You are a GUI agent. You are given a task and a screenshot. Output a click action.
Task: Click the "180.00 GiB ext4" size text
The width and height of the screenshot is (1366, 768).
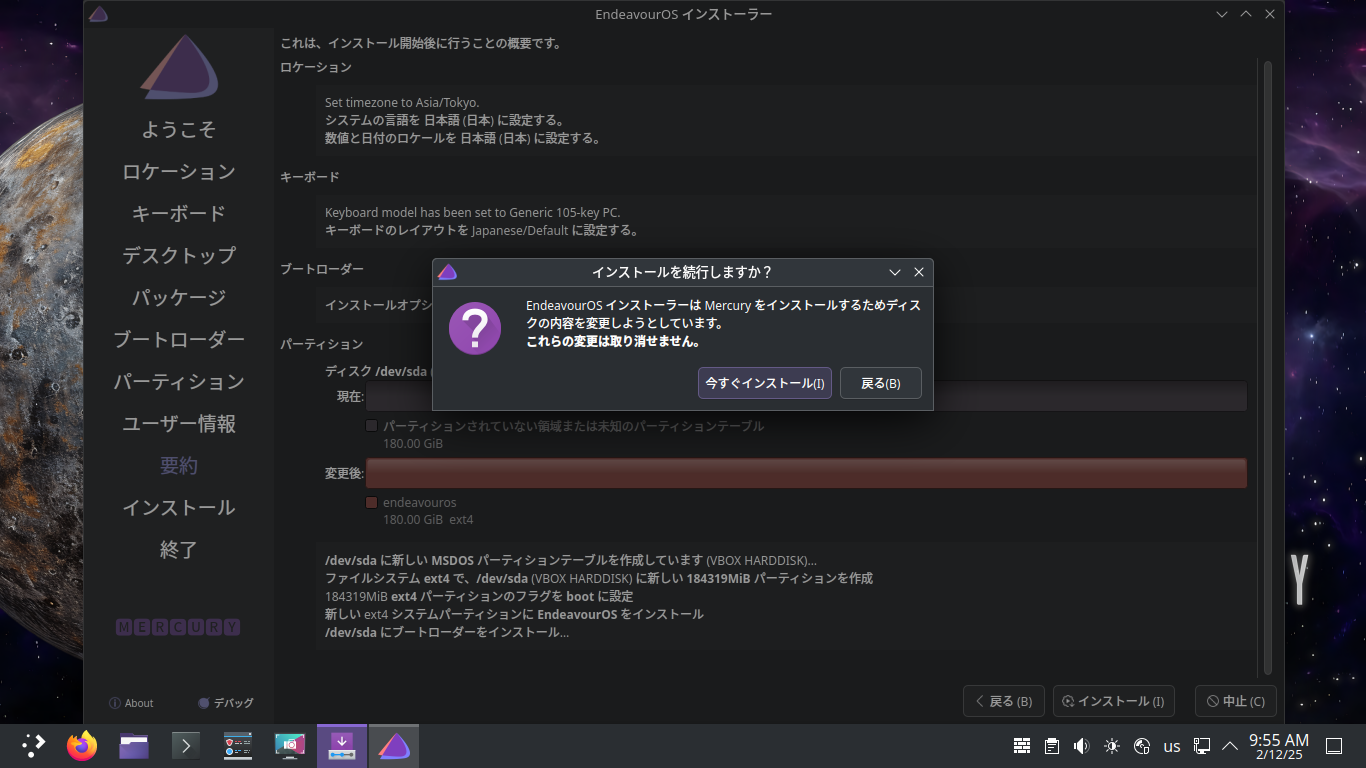point(428,520)
